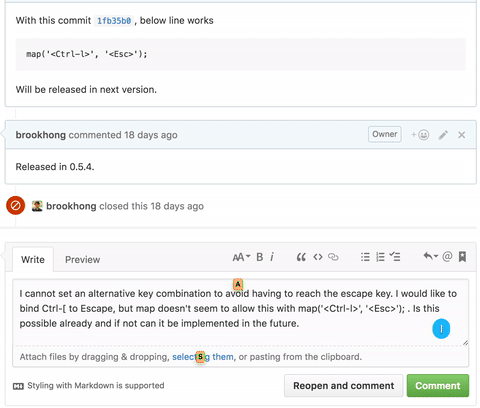The height and width of the screenshot is (408, 480).
Task: Click the green Comment button
Action: tap(438, 386)
